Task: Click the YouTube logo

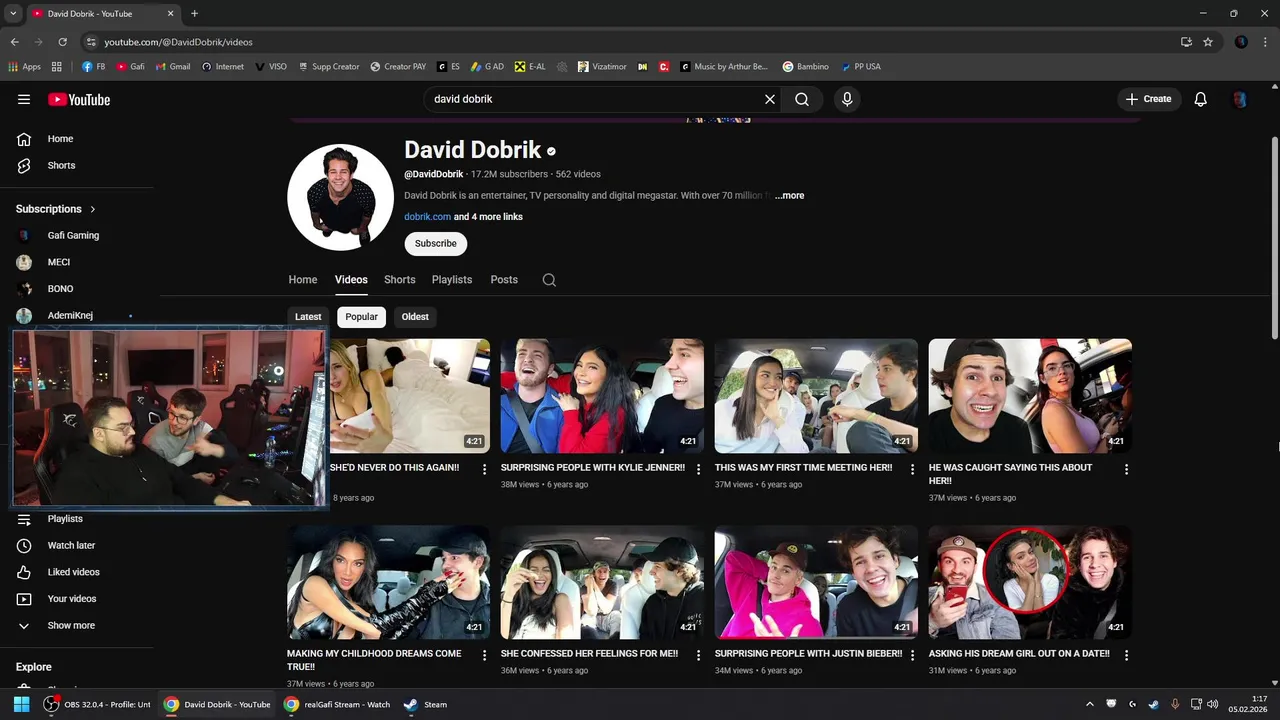Action: [x=79, y=99]
